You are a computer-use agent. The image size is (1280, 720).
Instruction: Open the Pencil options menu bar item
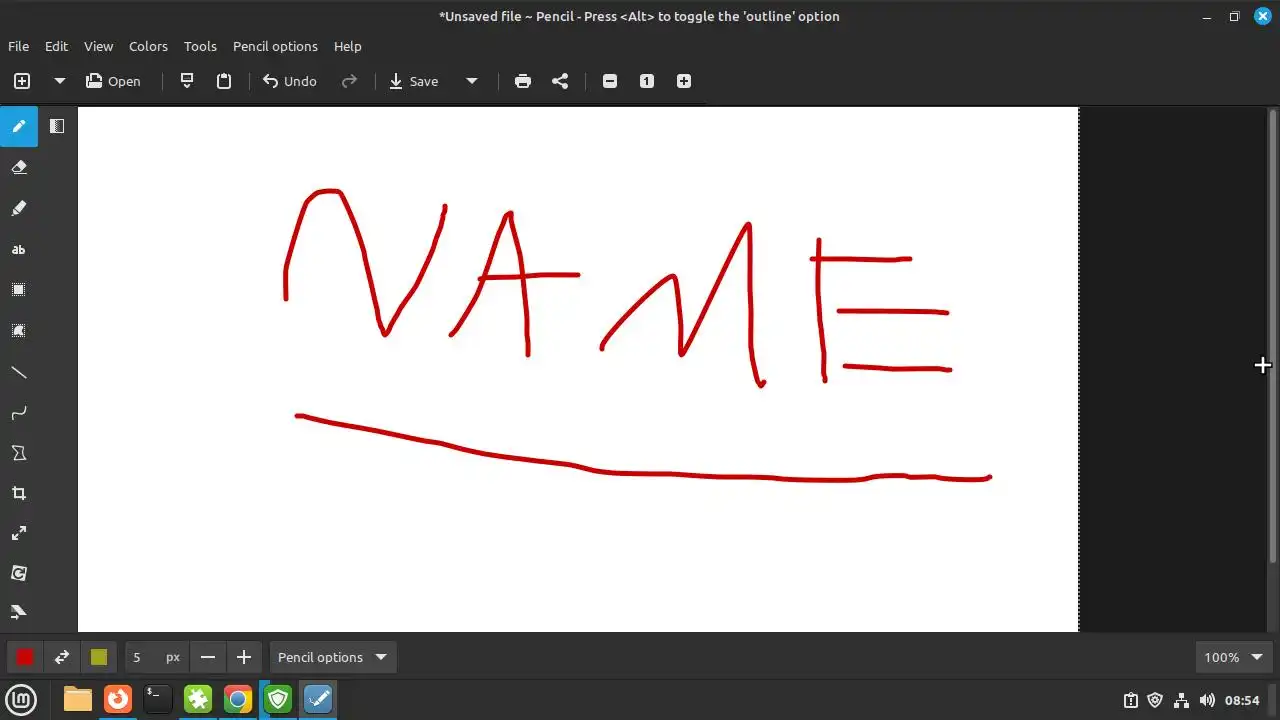tap(275, 46)
